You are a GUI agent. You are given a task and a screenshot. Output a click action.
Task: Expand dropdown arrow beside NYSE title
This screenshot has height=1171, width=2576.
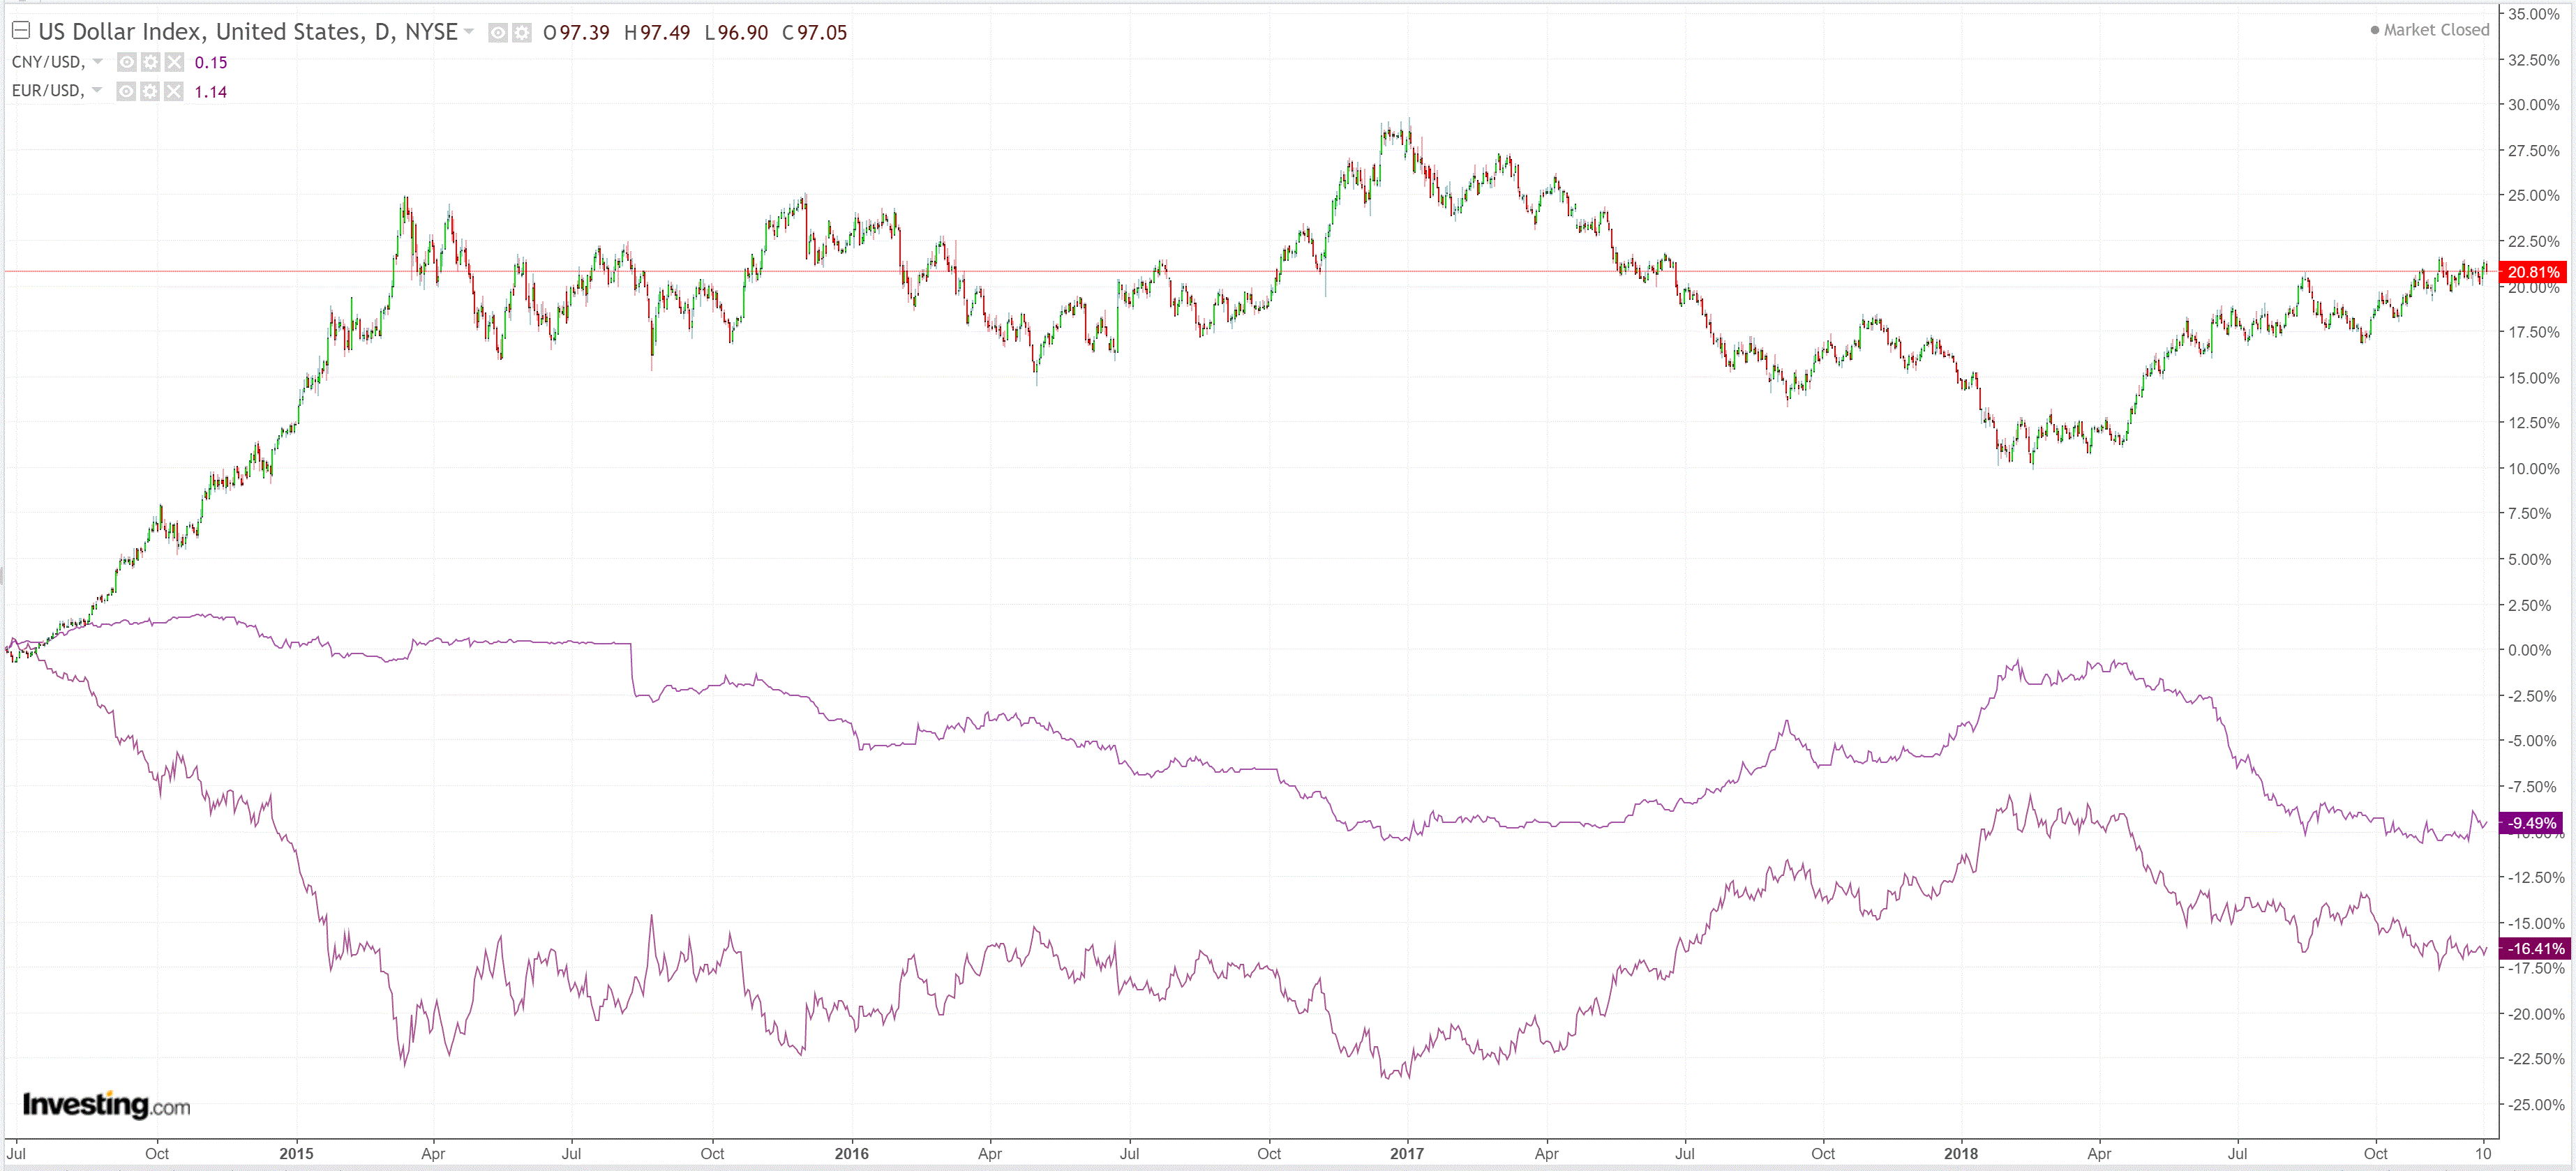point(469,31)
